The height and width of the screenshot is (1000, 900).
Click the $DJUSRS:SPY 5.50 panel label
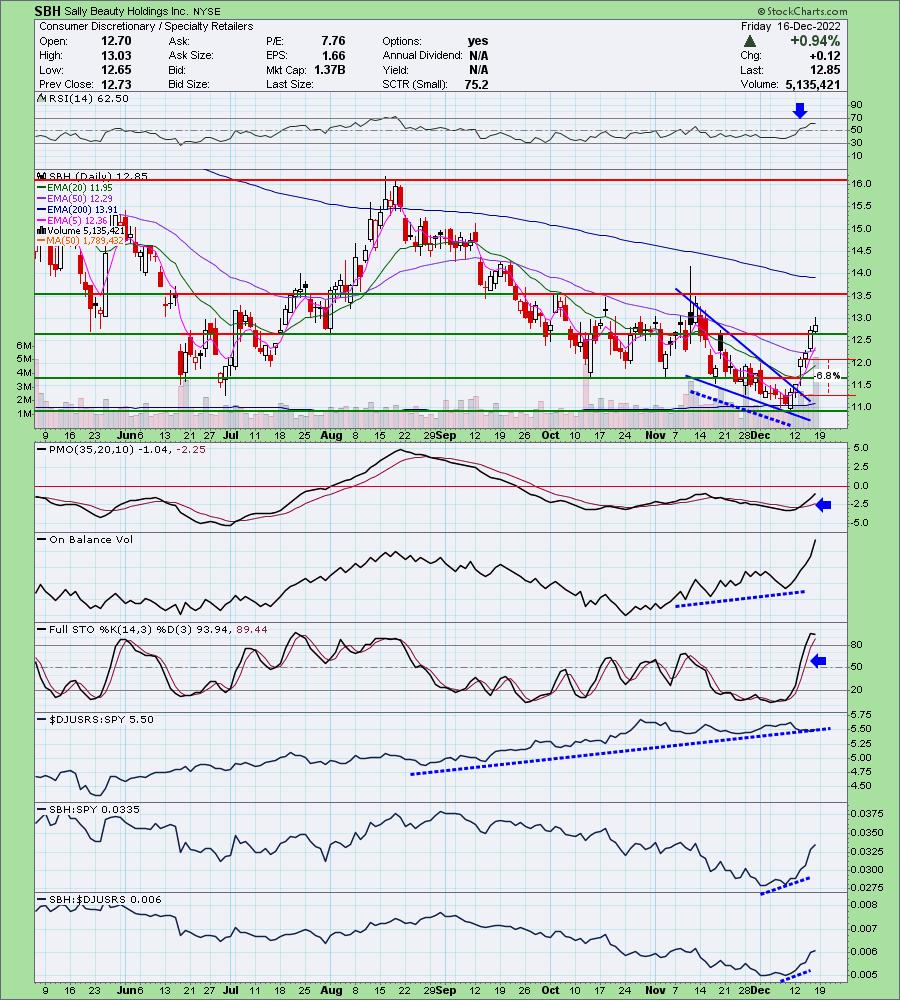tap(101, 719)
